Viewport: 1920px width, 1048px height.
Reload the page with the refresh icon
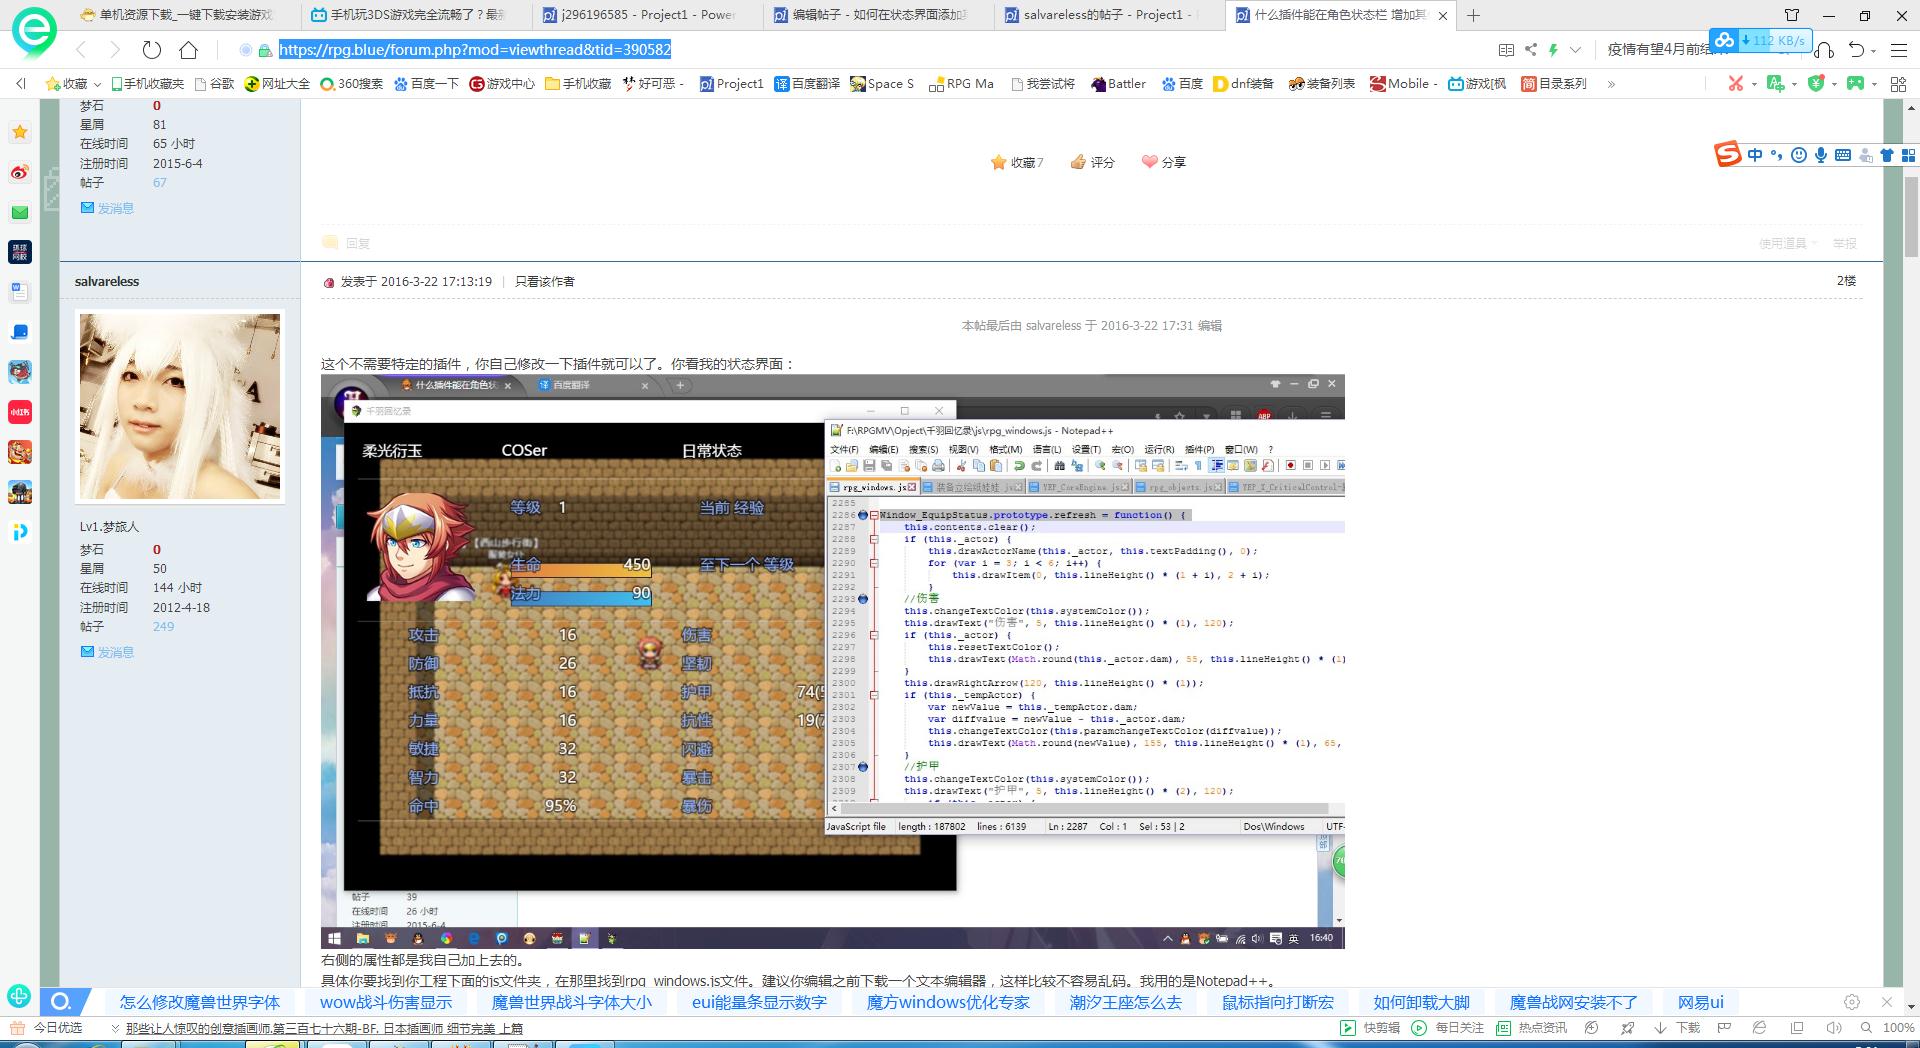(151, 50)
